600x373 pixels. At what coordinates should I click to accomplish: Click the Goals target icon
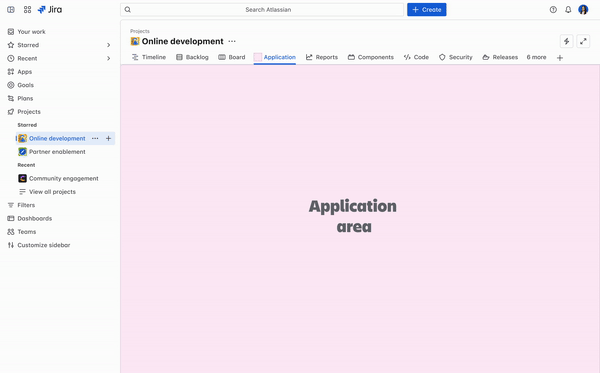11,85
